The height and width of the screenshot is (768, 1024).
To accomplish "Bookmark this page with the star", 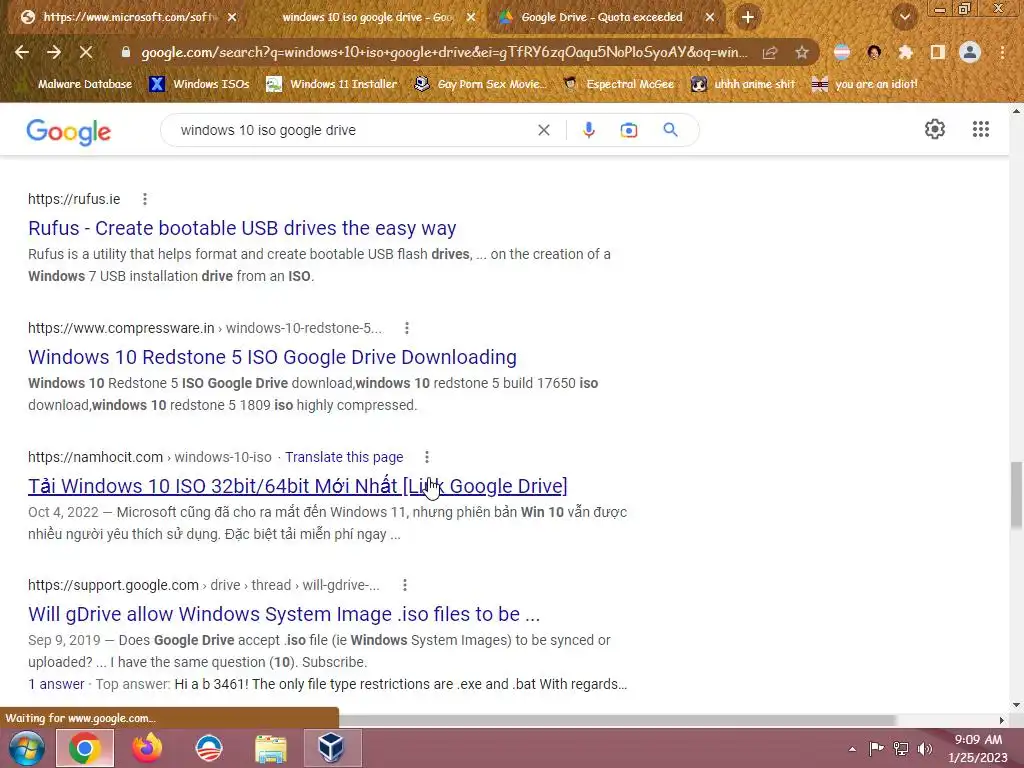I will point(801,52).
